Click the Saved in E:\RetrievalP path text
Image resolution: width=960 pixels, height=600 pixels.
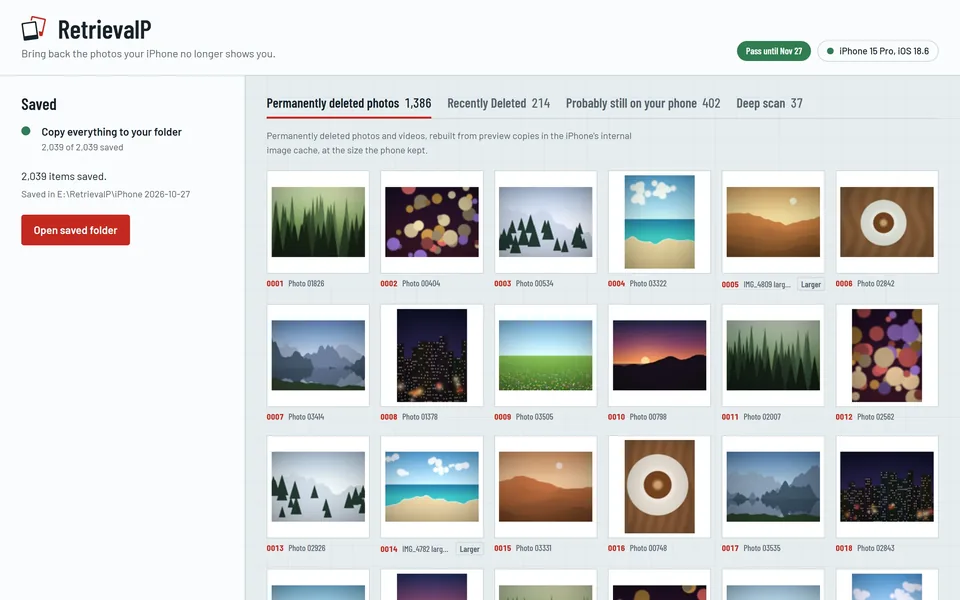[x=106, y=194]
